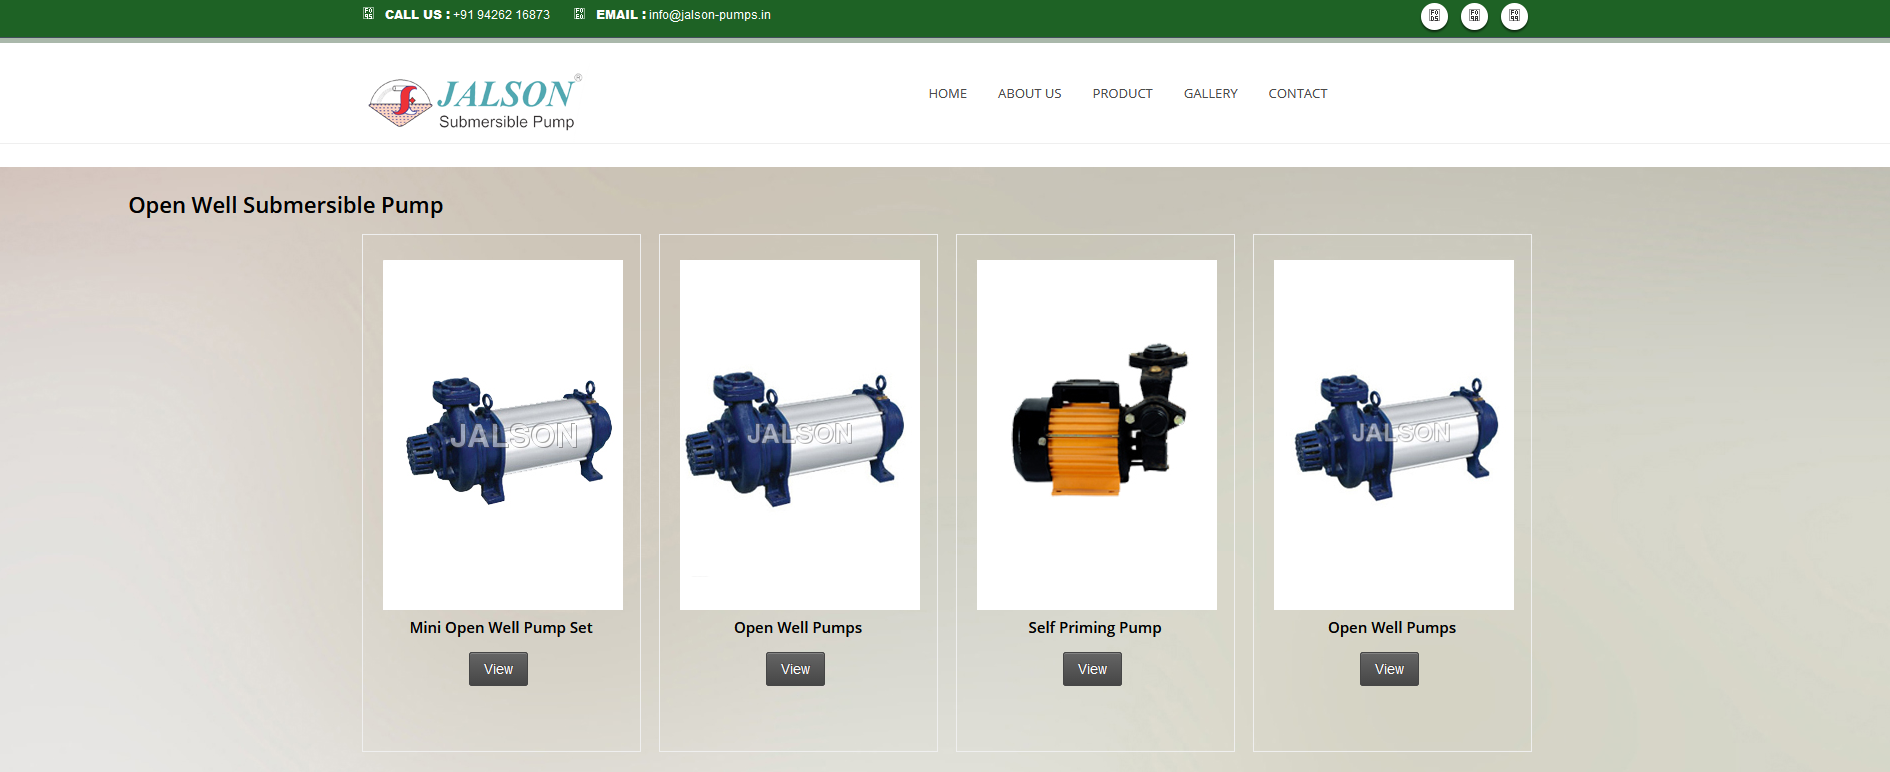
Task: Open the CONTACT page
Action: (x=1297, y=93)
